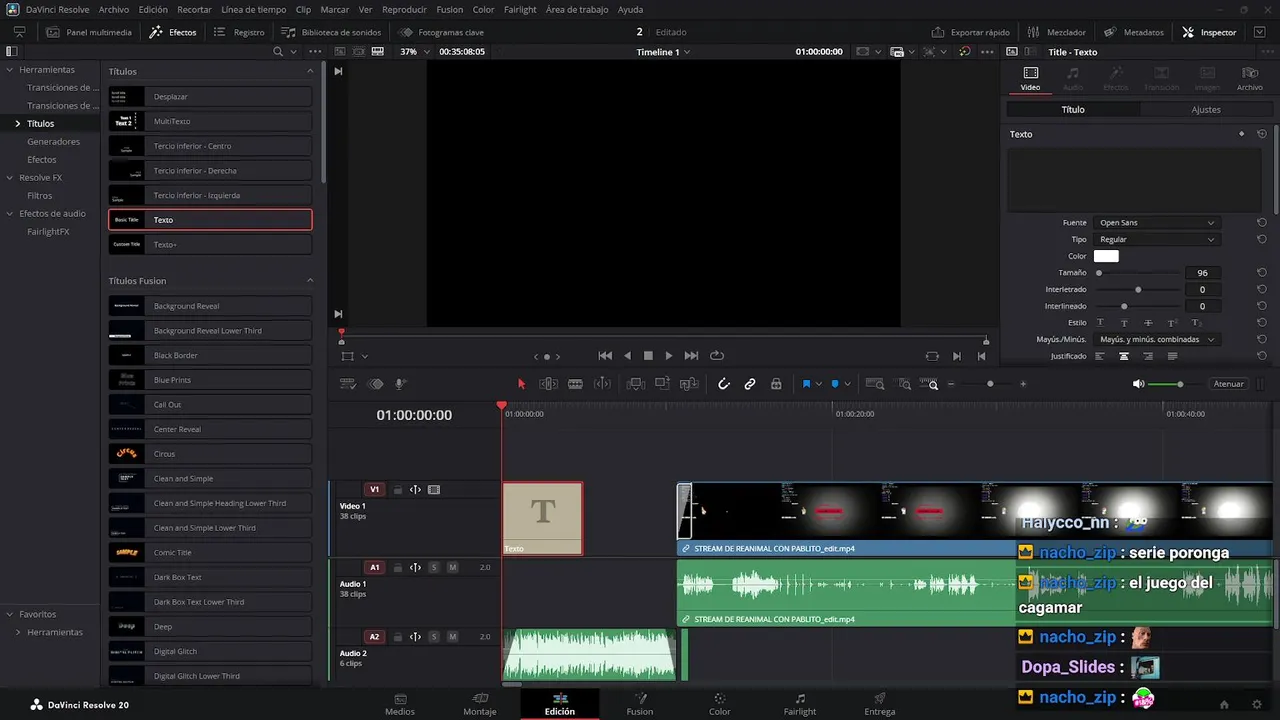Image resolution: width=1280 pixels, height=720 pixels.
Task: Apply the strikethrough text style
Action: (1148, 323)
